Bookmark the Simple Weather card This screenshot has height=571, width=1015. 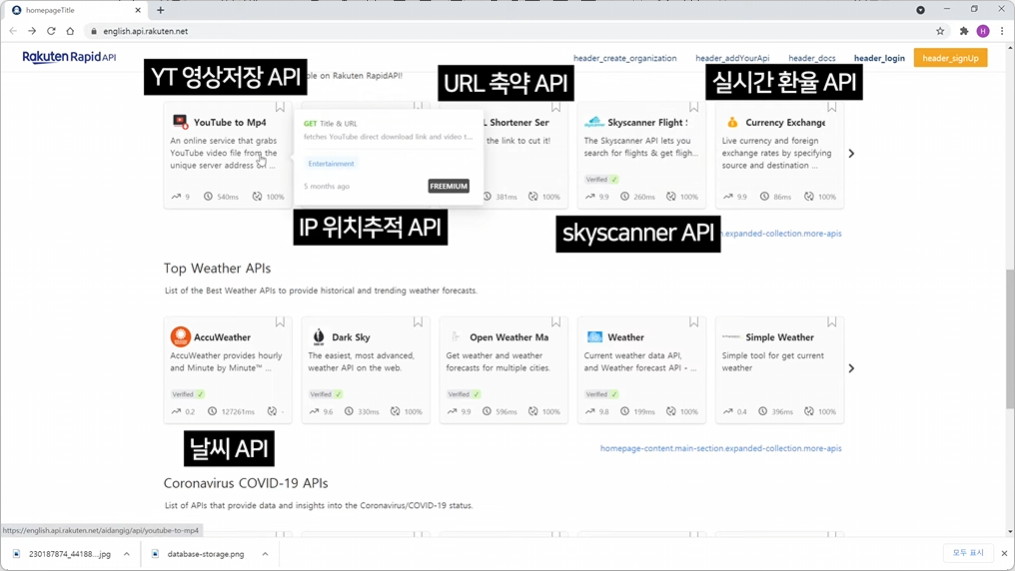832,322
